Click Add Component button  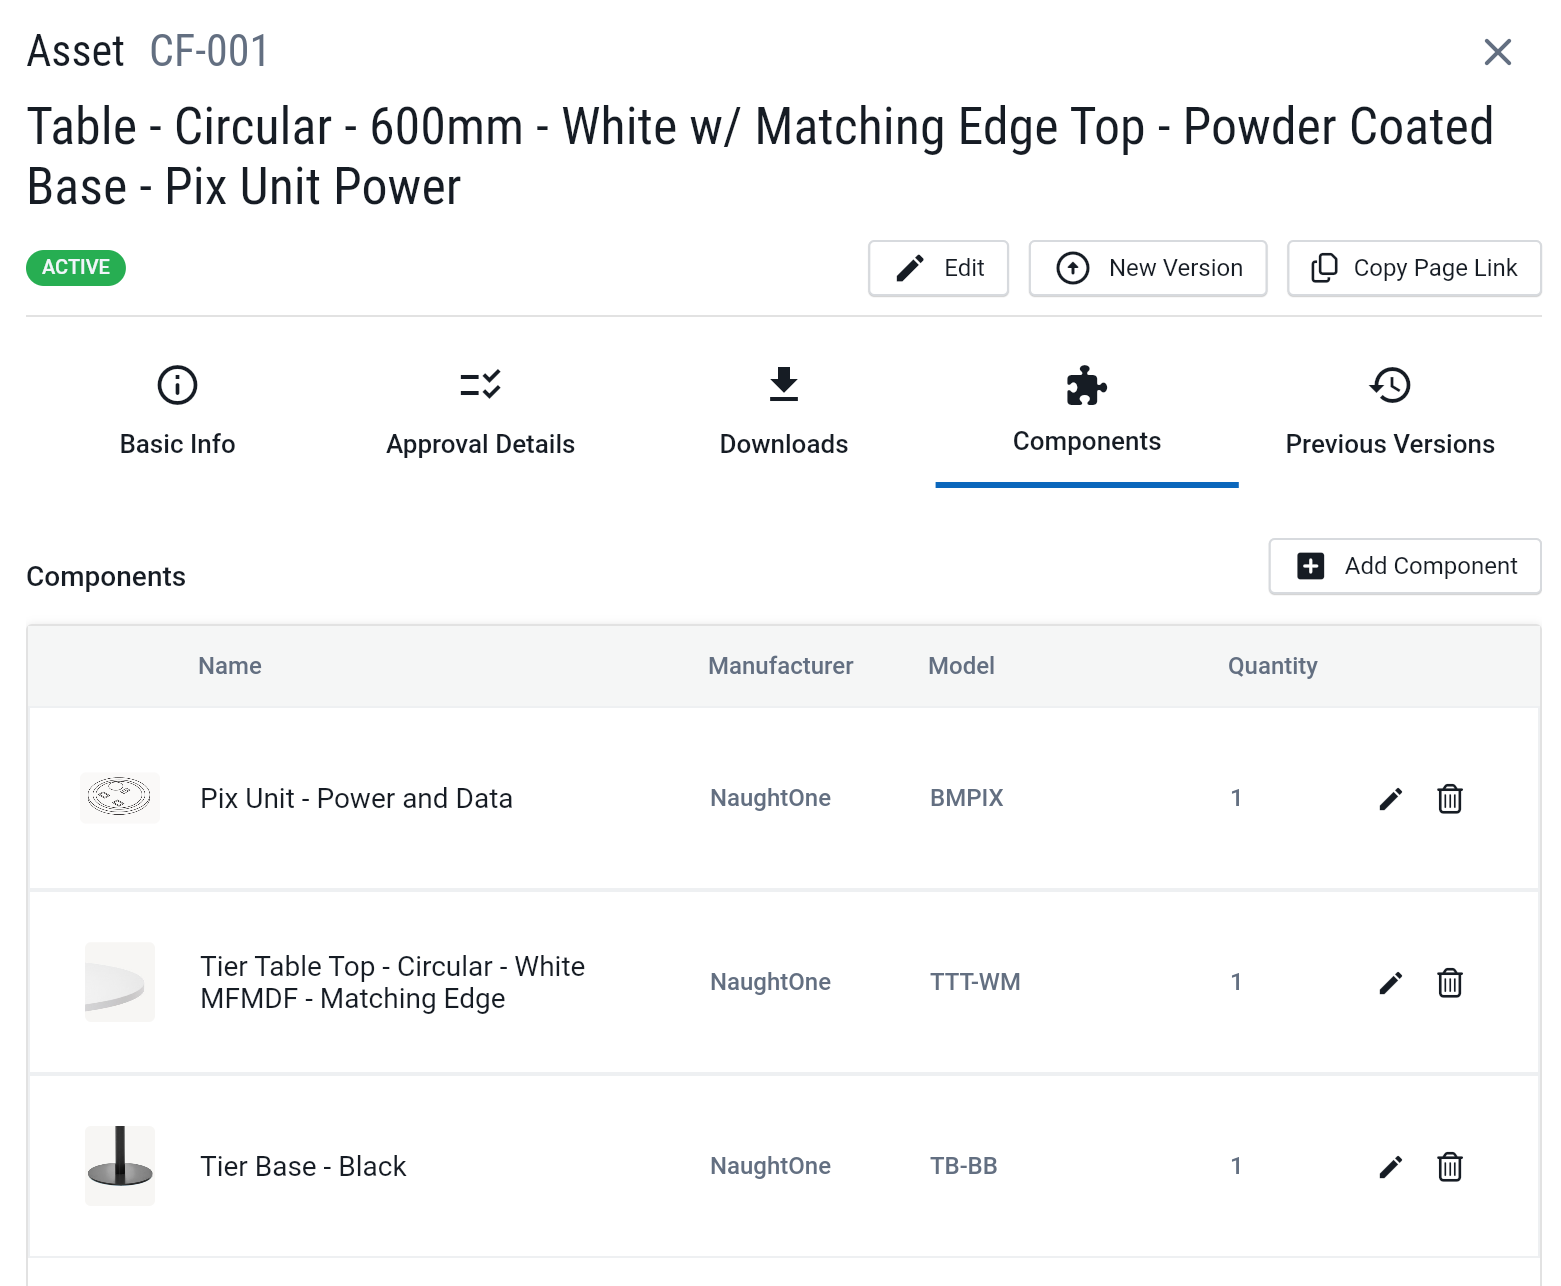tap(1404, 566)
